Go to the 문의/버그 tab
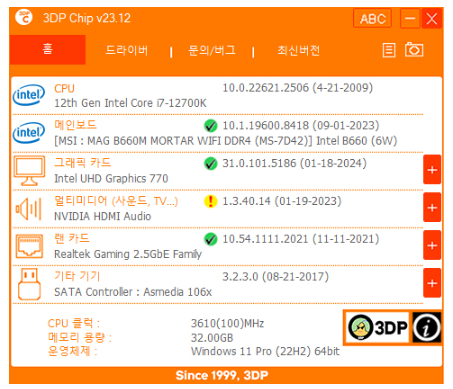453x389 pixels. (x=212, y=50)
